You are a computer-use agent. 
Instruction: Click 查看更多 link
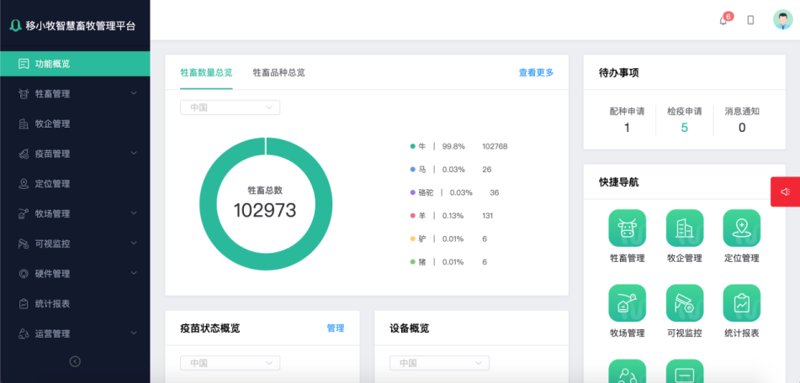(x=536, y=73)
